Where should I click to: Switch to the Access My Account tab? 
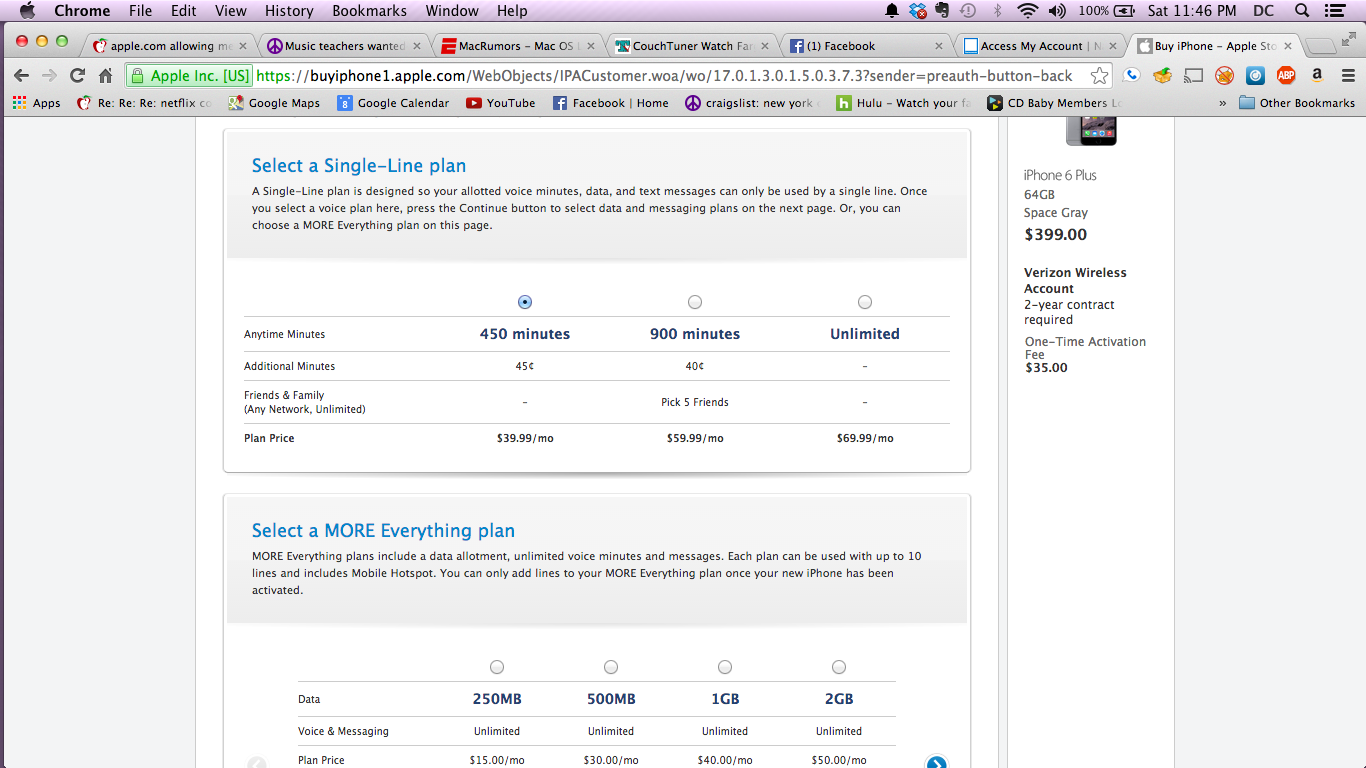click(x=1038, y=46)
